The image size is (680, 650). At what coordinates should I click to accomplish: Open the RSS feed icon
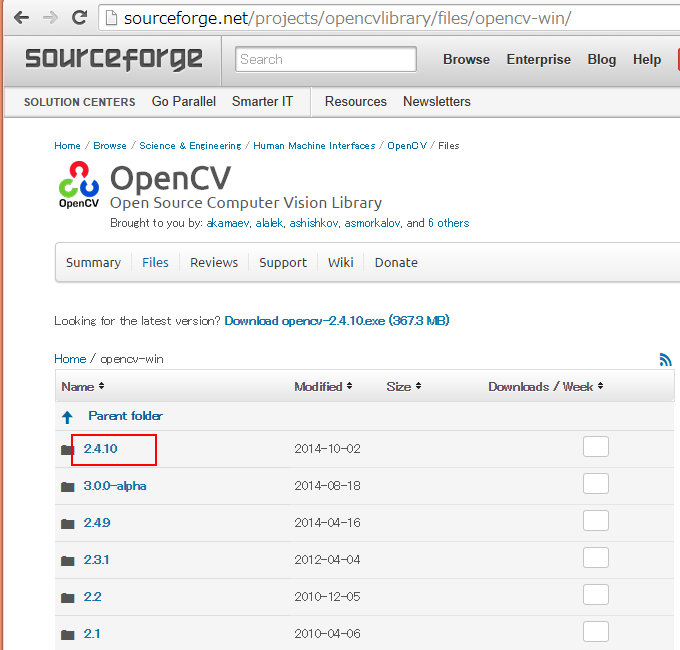(x=665, y=359)
